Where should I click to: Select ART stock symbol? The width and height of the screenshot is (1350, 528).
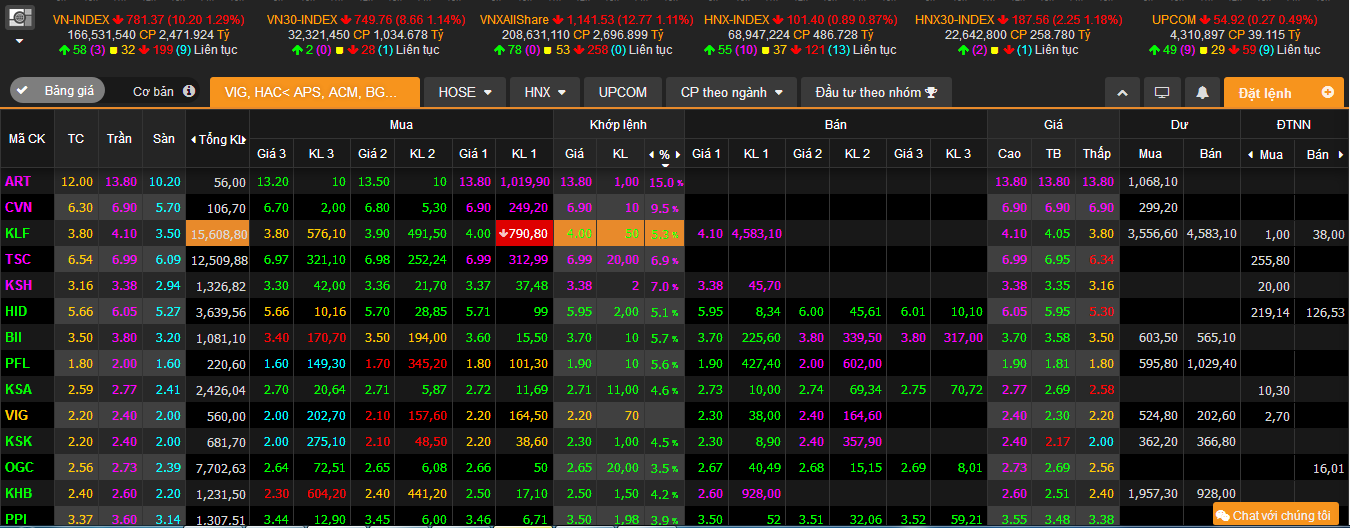point(18,181)
